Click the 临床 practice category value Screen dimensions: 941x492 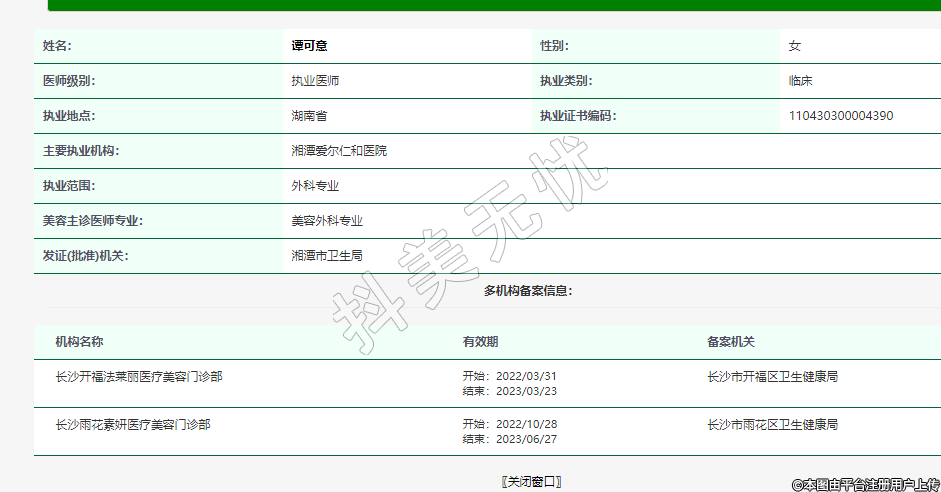tap(800, 81)
